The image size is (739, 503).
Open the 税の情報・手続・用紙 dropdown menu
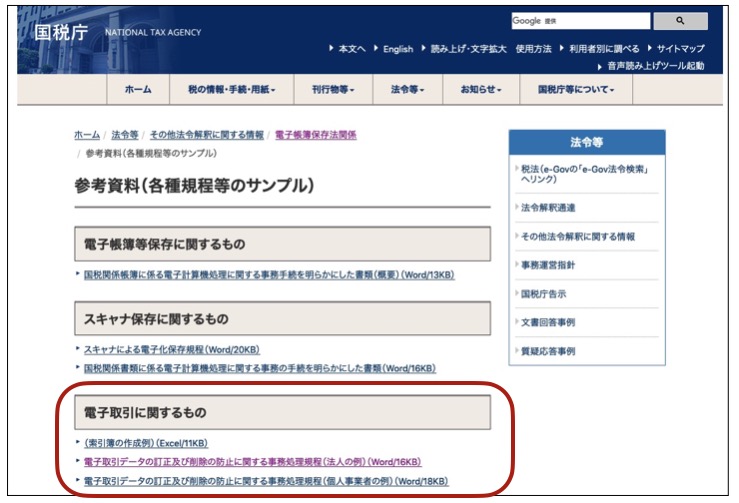[x=231, y=89]
